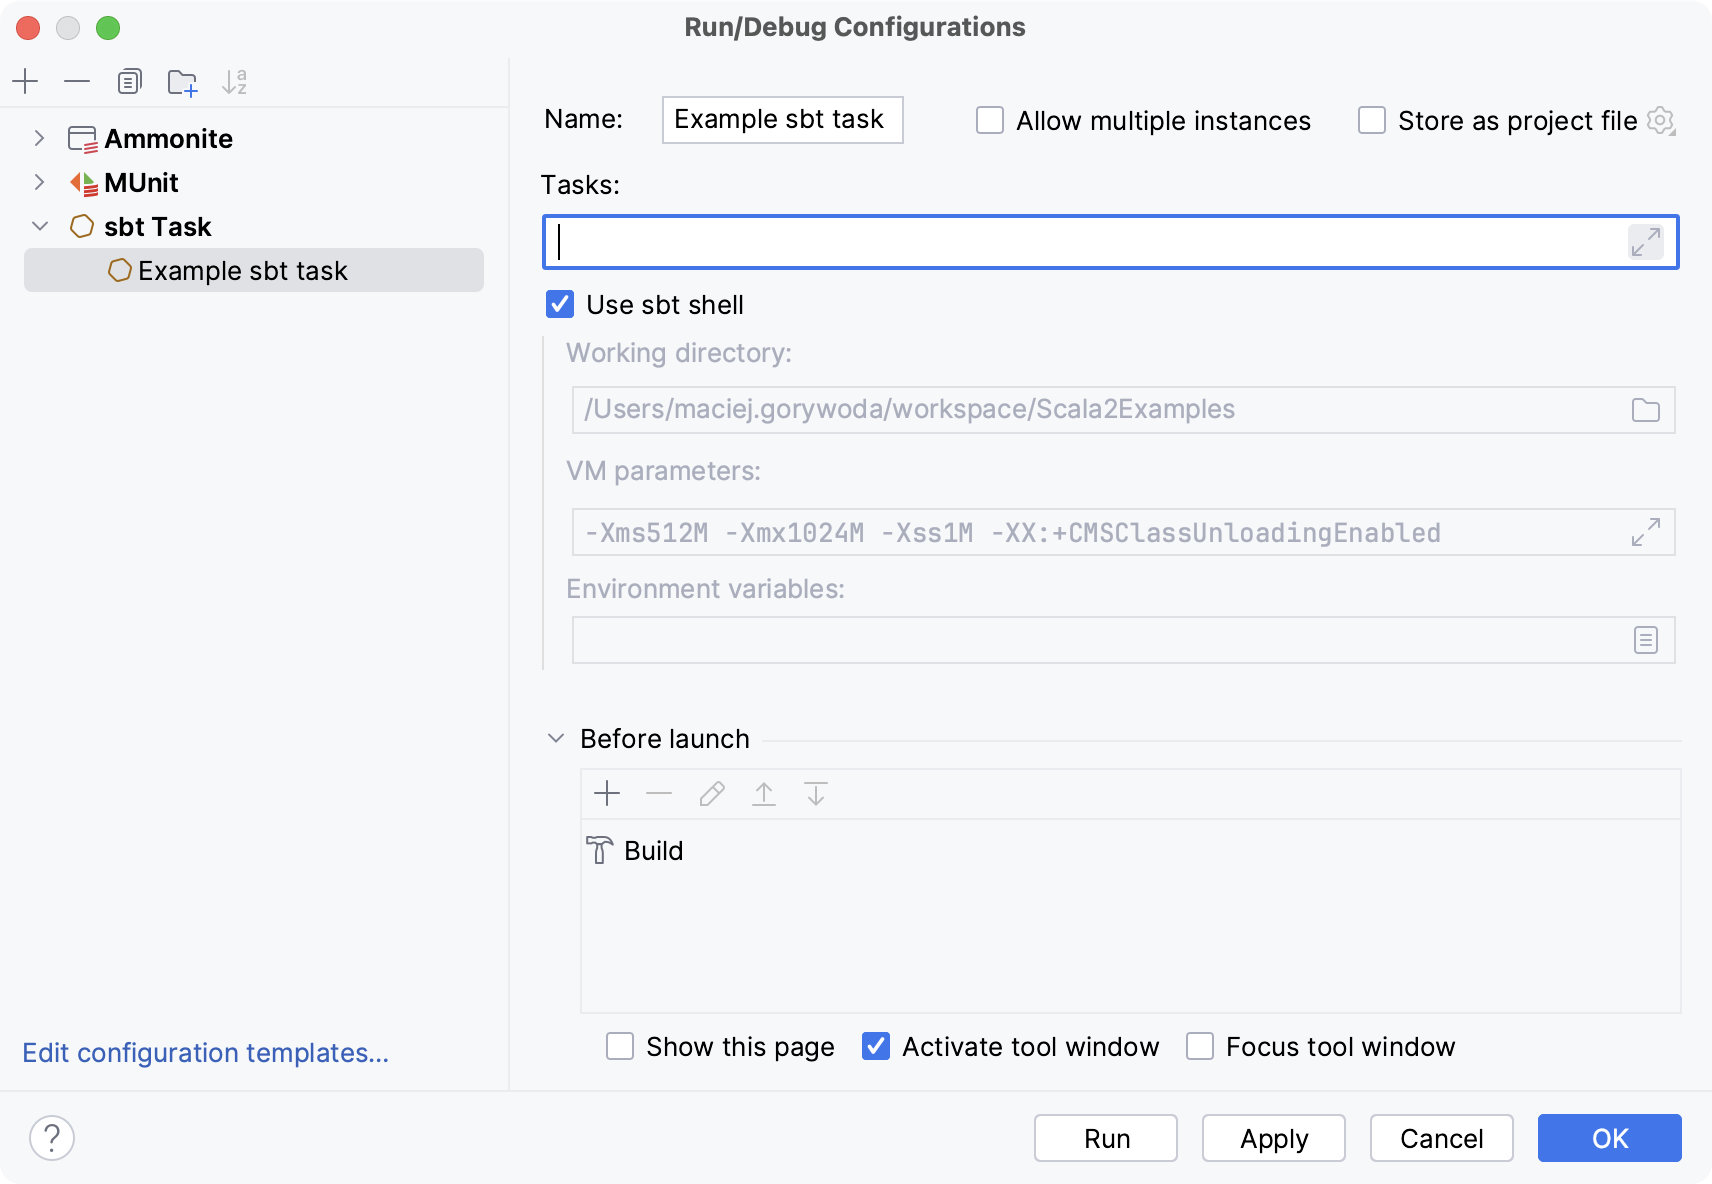This screenshot has height=1184, width=1712.
Task: Enable Allow multiple instances
Action: (x=990, y=120)
